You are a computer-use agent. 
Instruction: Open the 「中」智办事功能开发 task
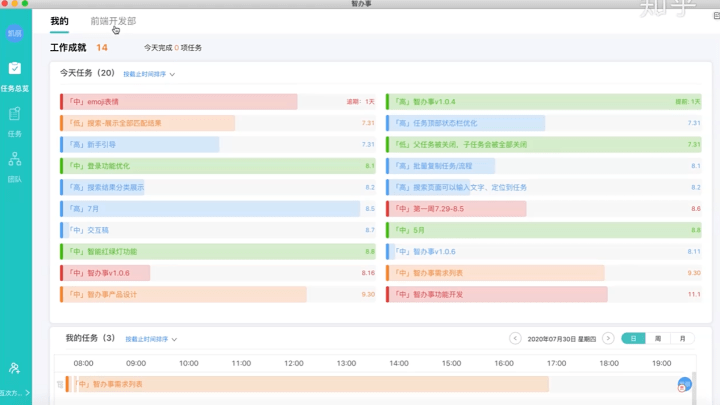coord(497,295)
